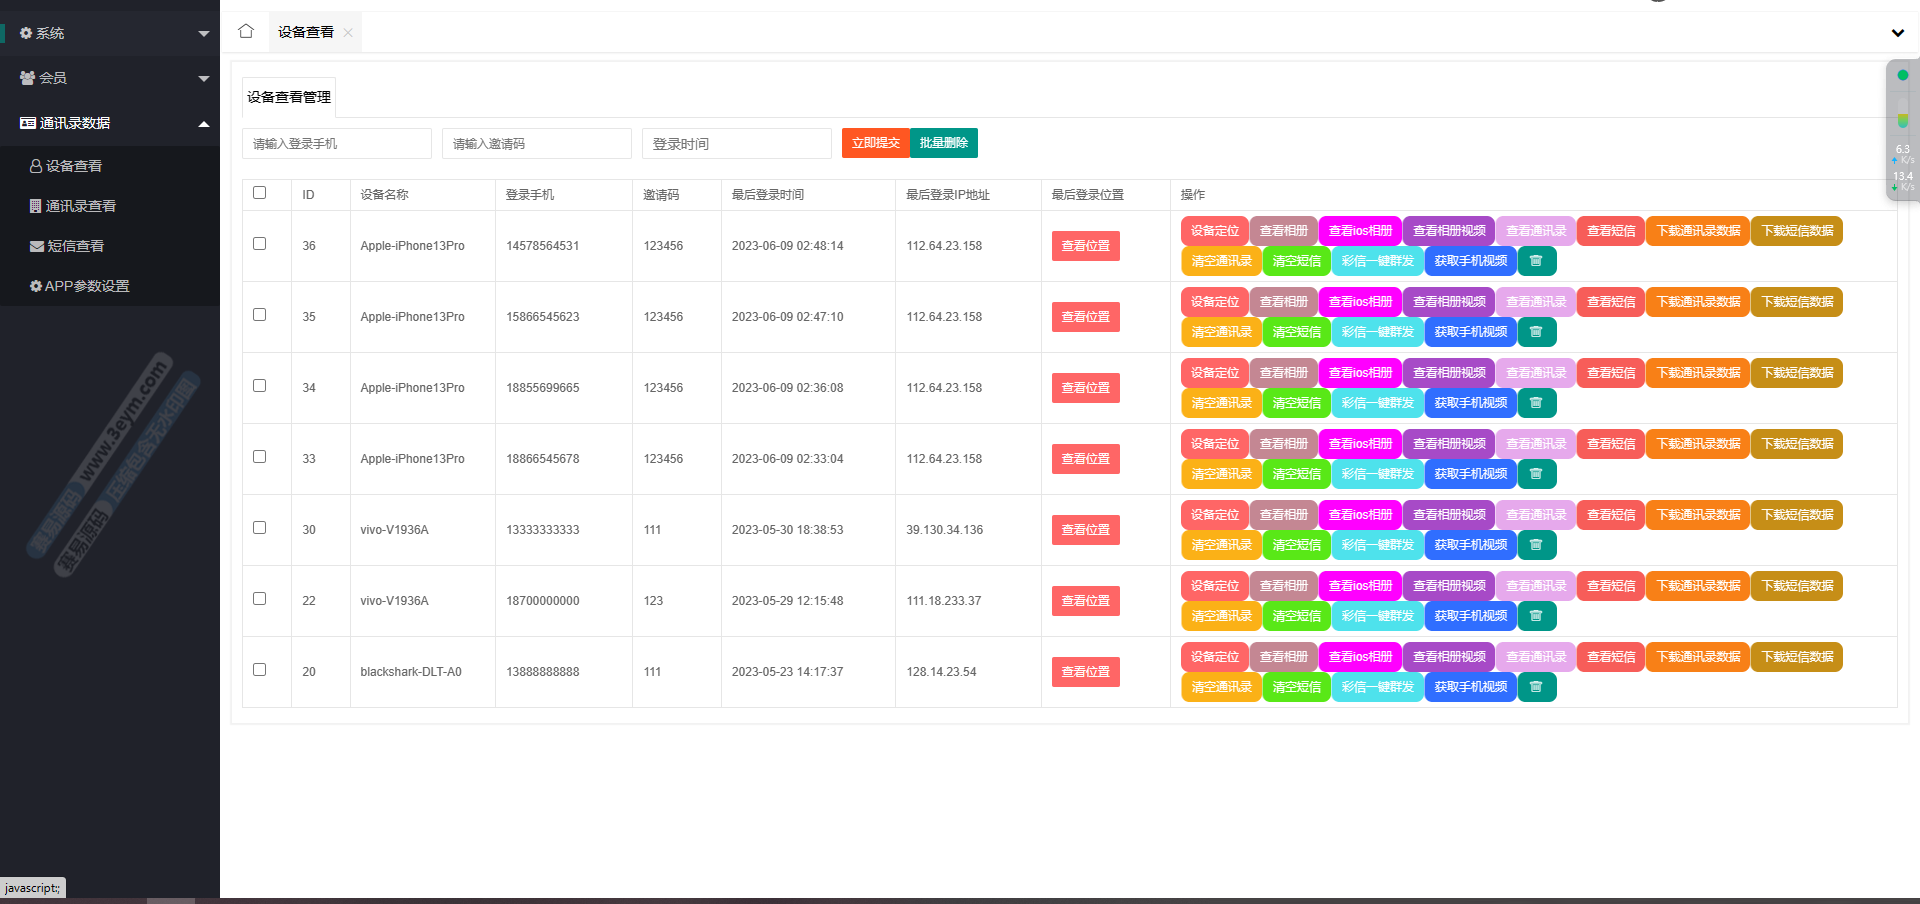
Task: Select the 设备查看管理 tab
Action: (x=289, y=97)
